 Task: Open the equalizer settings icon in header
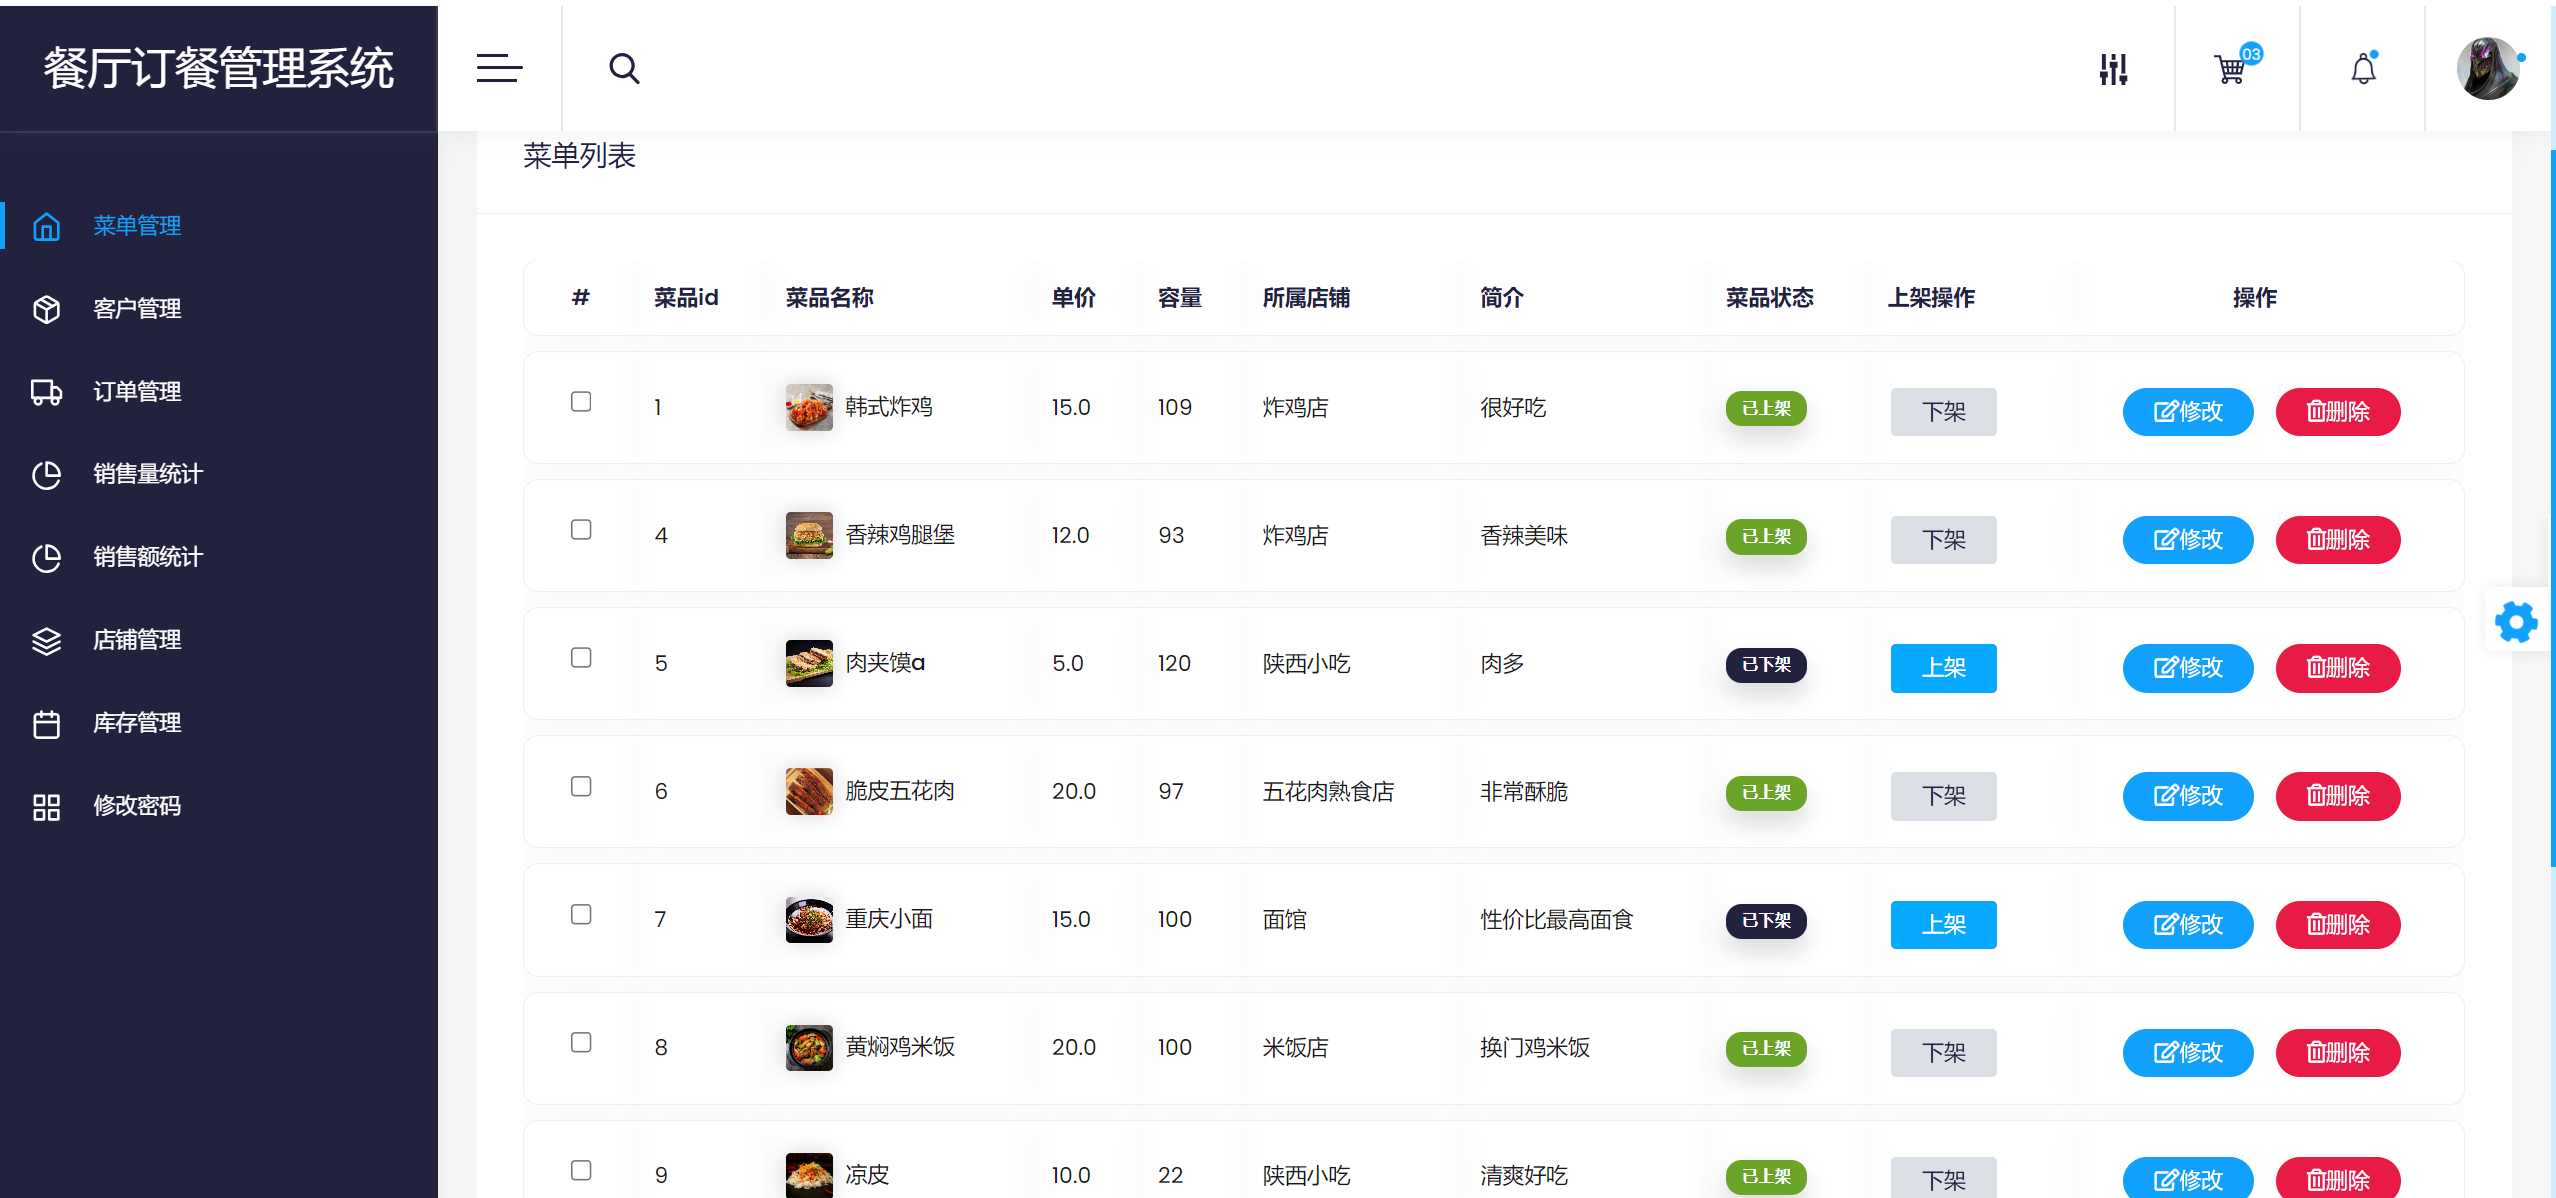coord(2113,69)
